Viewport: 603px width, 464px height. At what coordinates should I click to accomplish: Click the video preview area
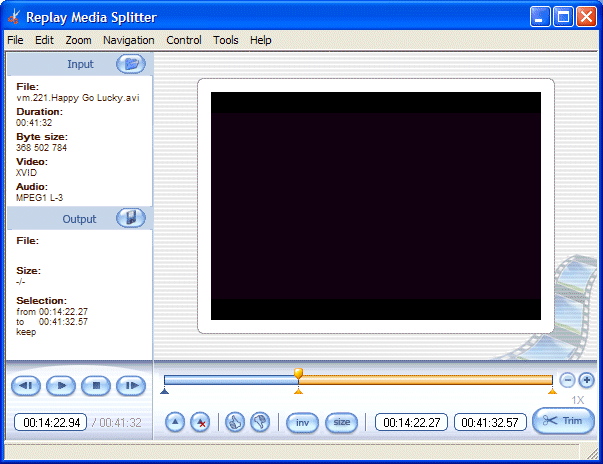click(x=376, y=206)
